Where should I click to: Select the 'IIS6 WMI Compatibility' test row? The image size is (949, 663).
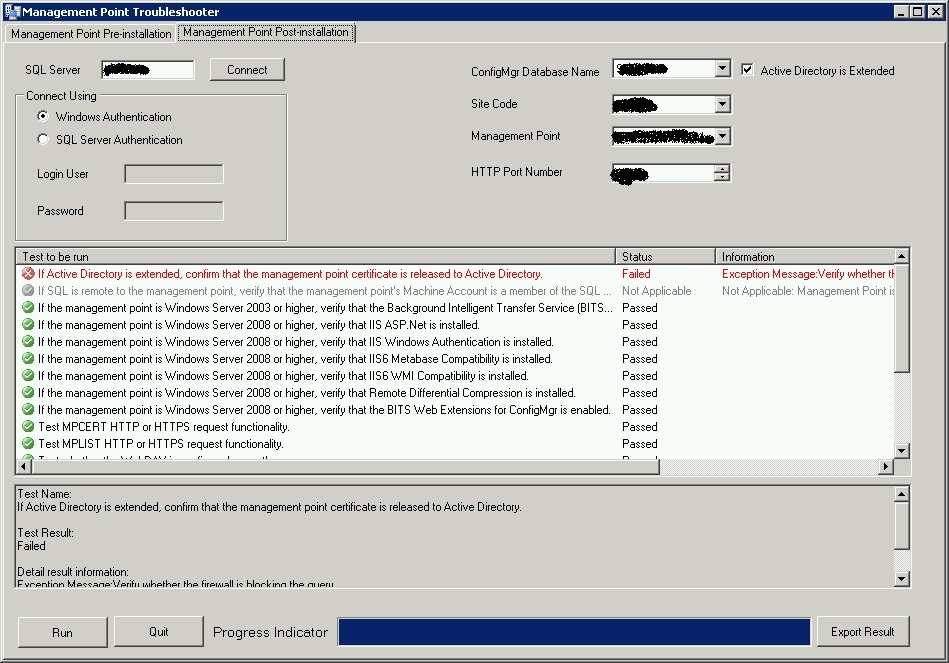coord(455,375)
